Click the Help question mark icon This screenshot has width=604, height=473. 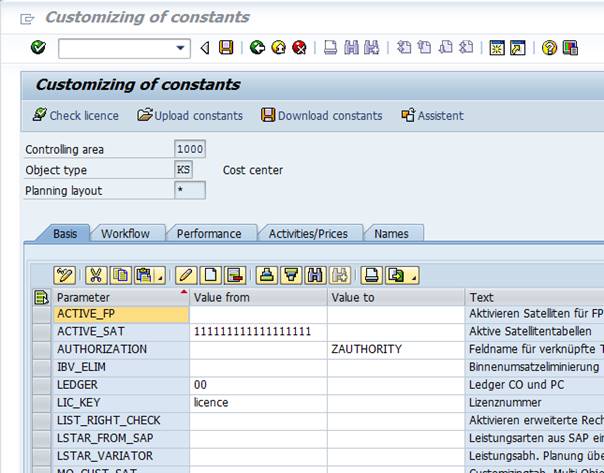click(x=549, y=48)
